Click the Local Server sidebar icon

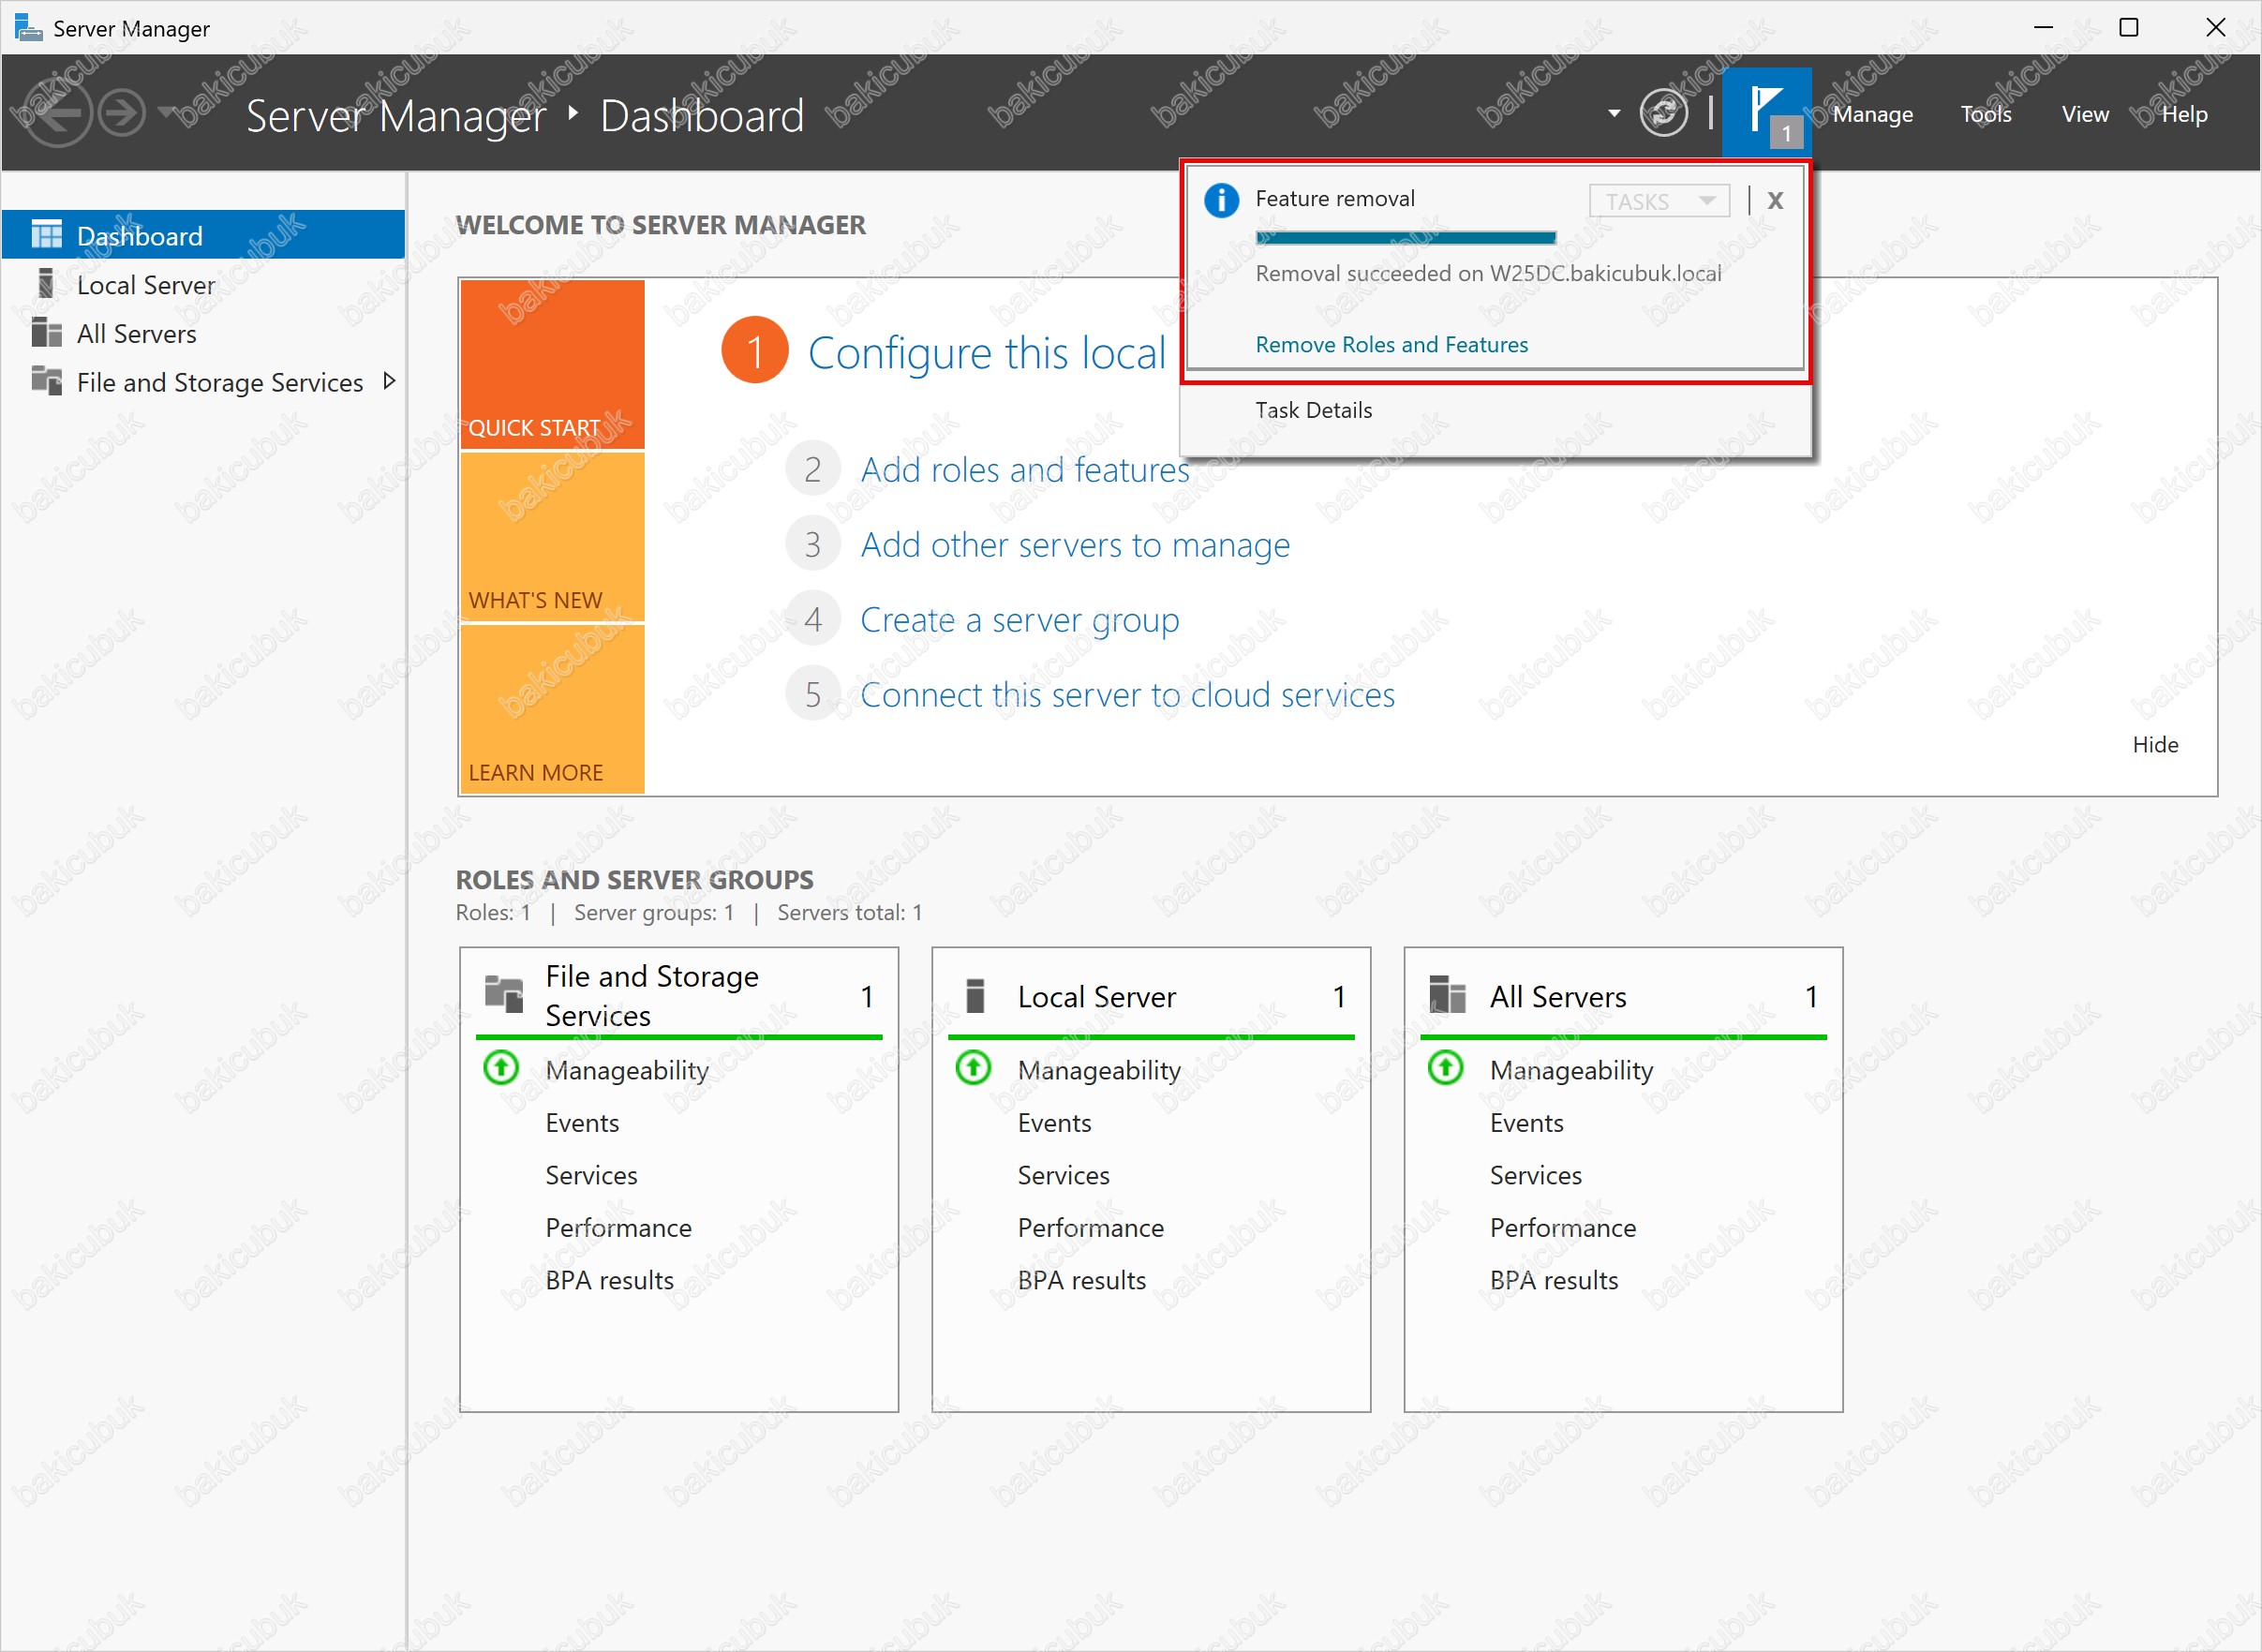(x=46, y=283)
